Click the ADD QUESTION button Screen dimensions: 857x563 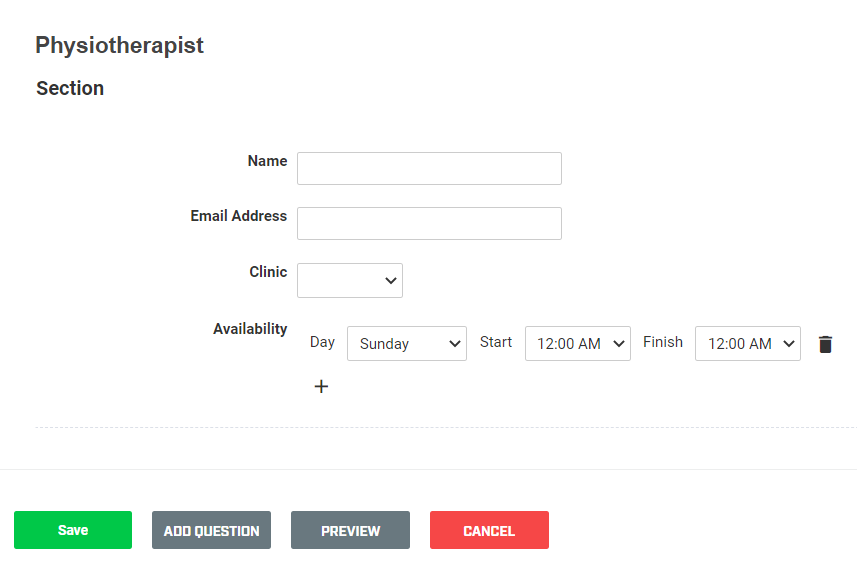click(212, 530)
